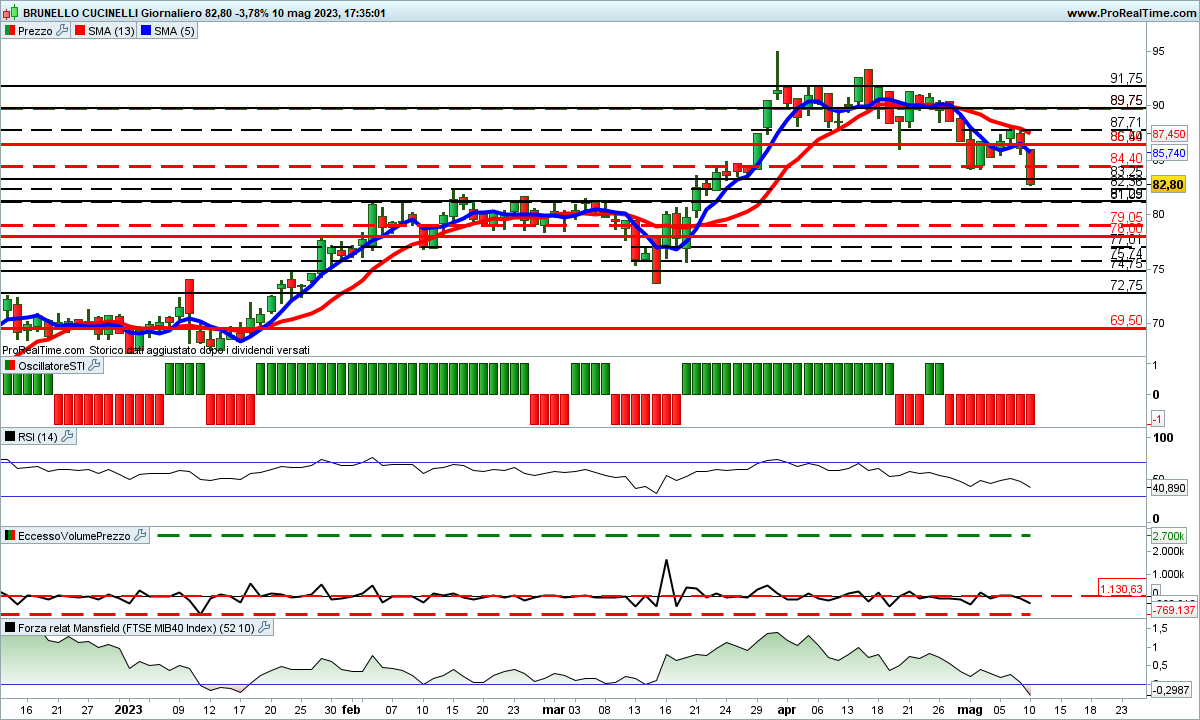1200x720 pixels.
Task: Click the 87,71 level label
Action: (1126, 122)
